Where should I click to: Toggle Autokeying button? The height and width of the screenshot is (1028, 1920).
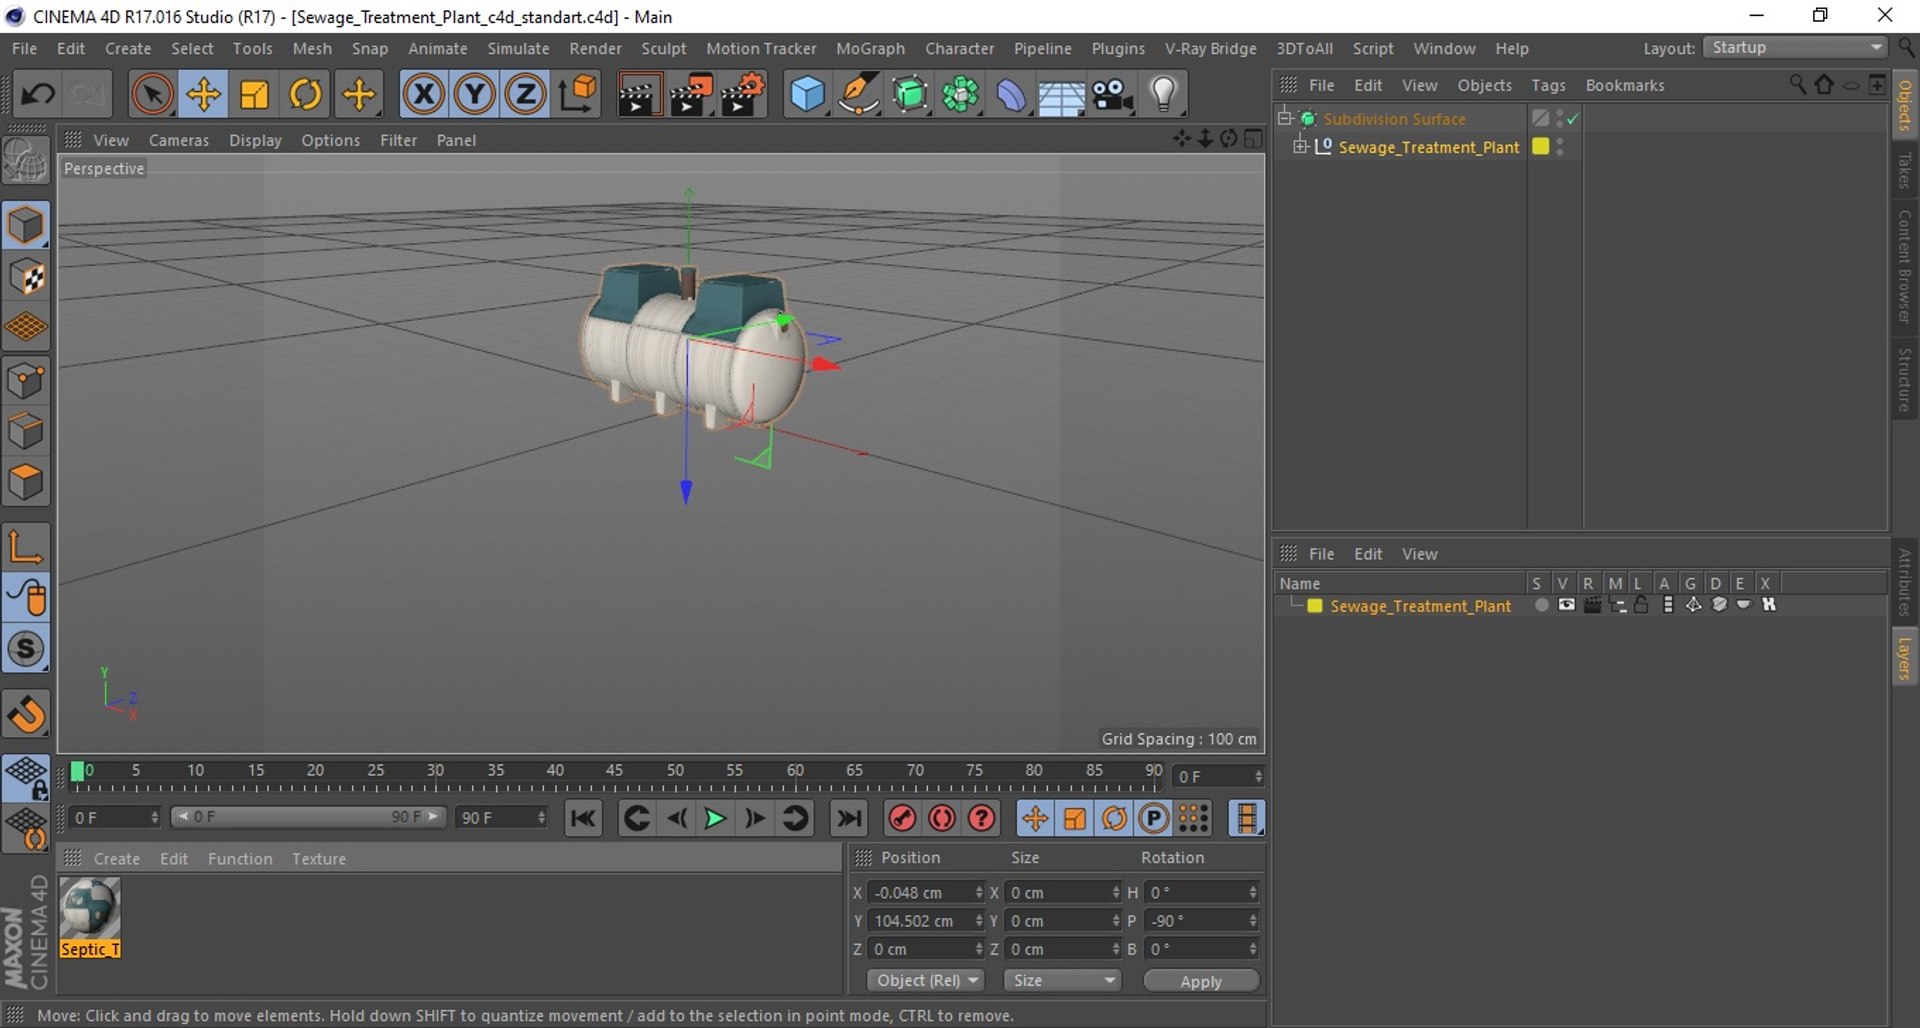click(x=942, y=819)
